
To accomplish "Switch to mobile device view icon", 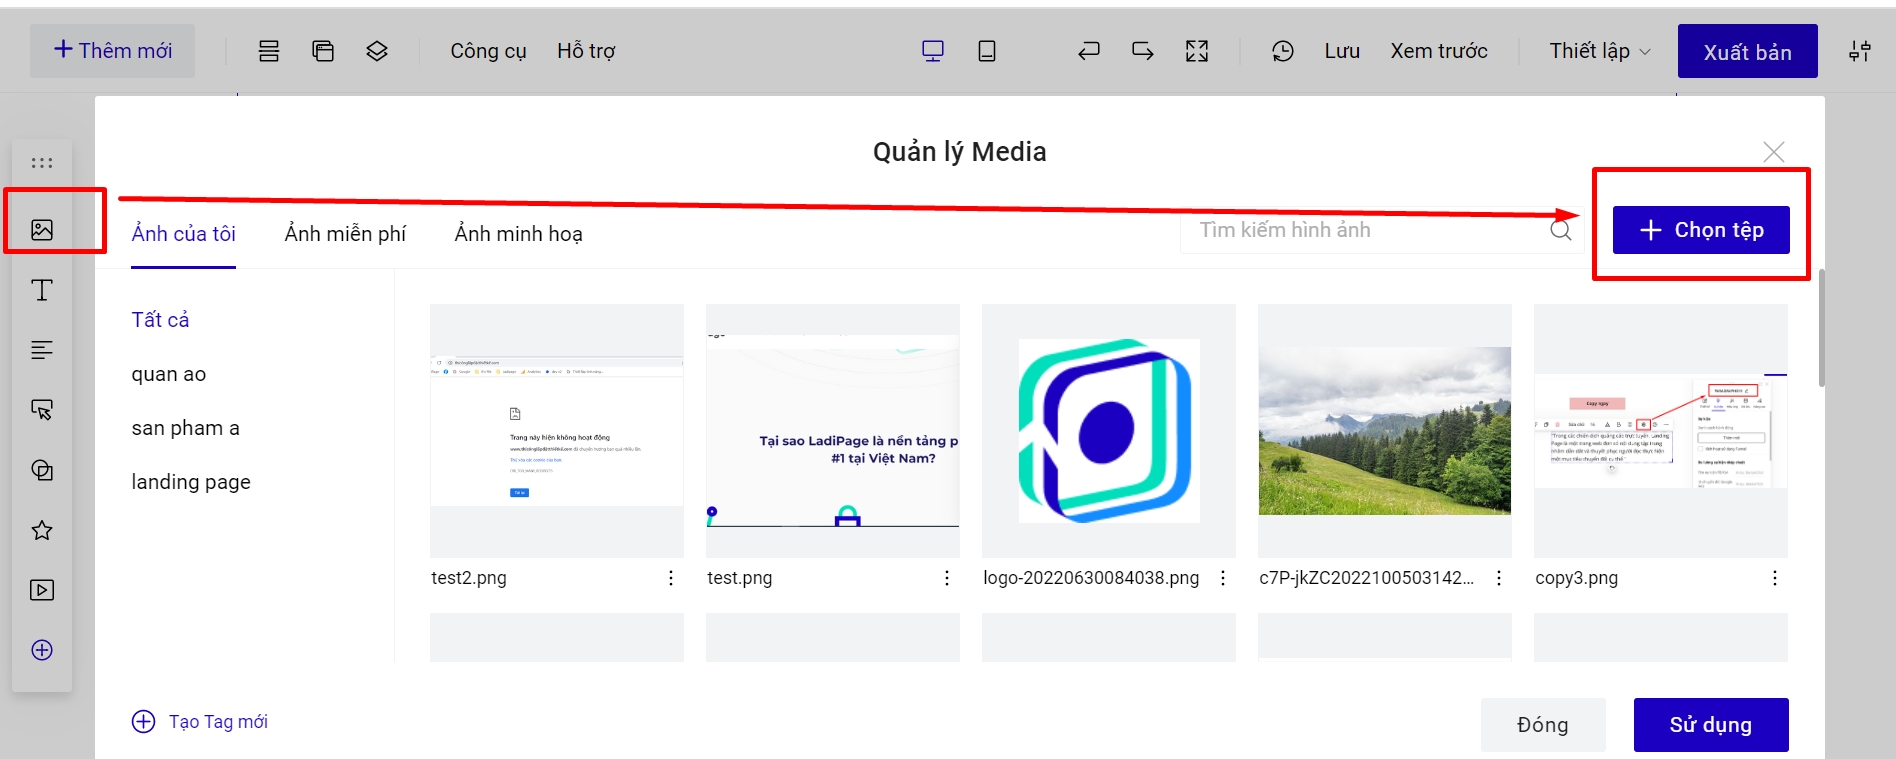I will coord(986,51).
